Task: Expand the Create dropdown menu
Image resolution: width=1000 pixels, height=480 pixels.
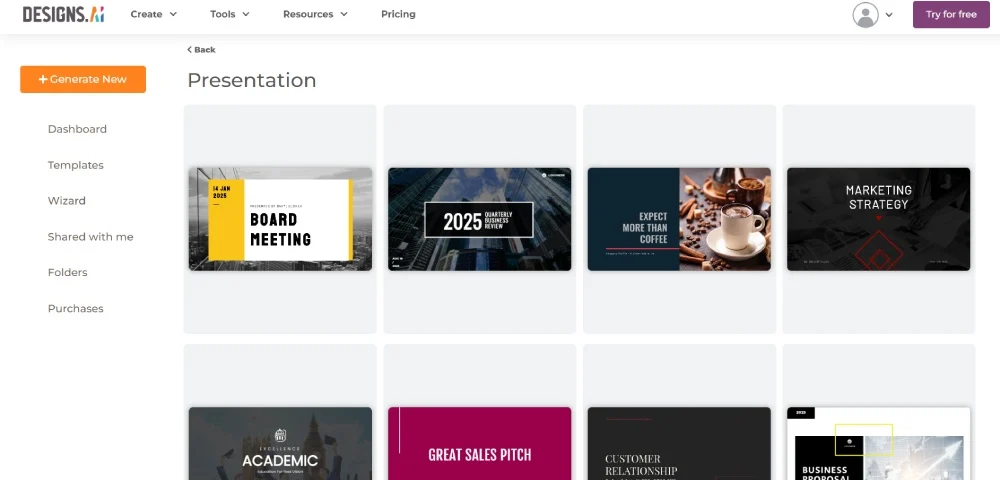Action: click(x=153, y=15)
